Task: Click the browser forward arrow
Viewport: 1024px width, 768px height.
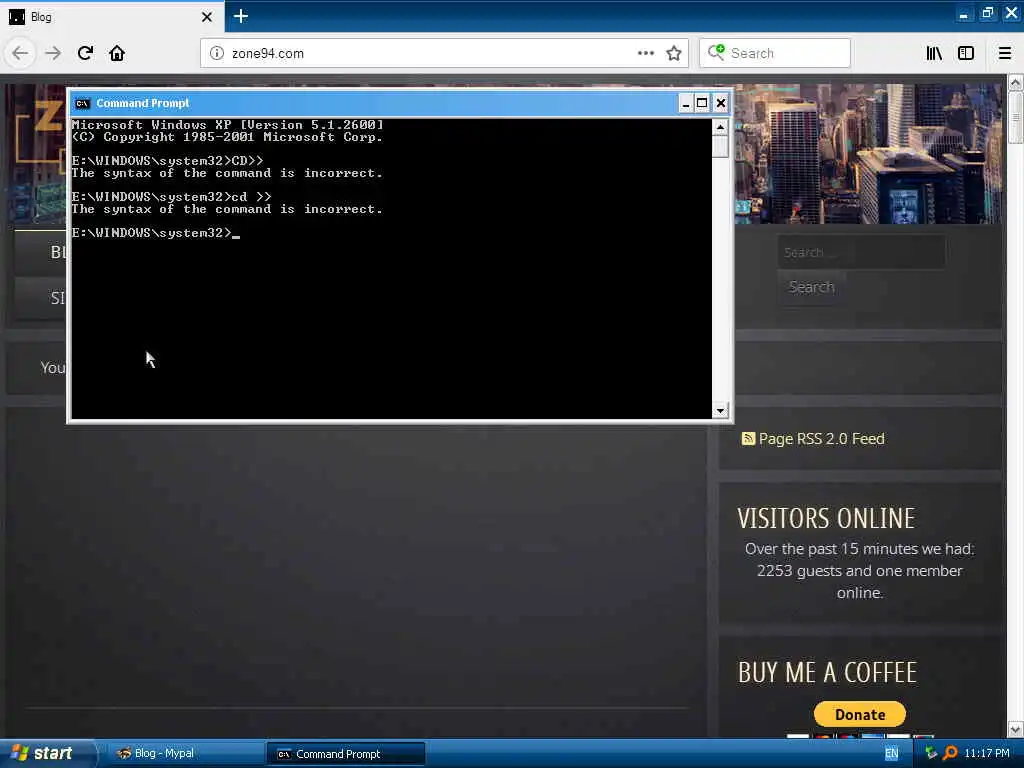Action: (x=53, y=53)
